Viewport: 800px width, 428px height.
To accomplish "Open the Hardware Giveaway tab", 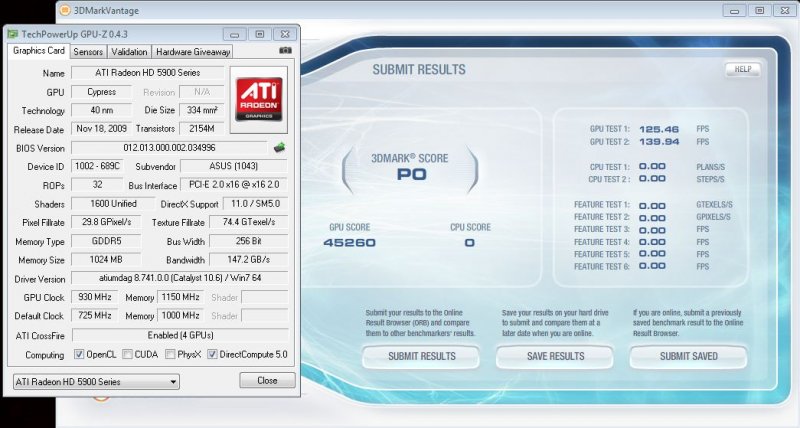I will point(193,52).
